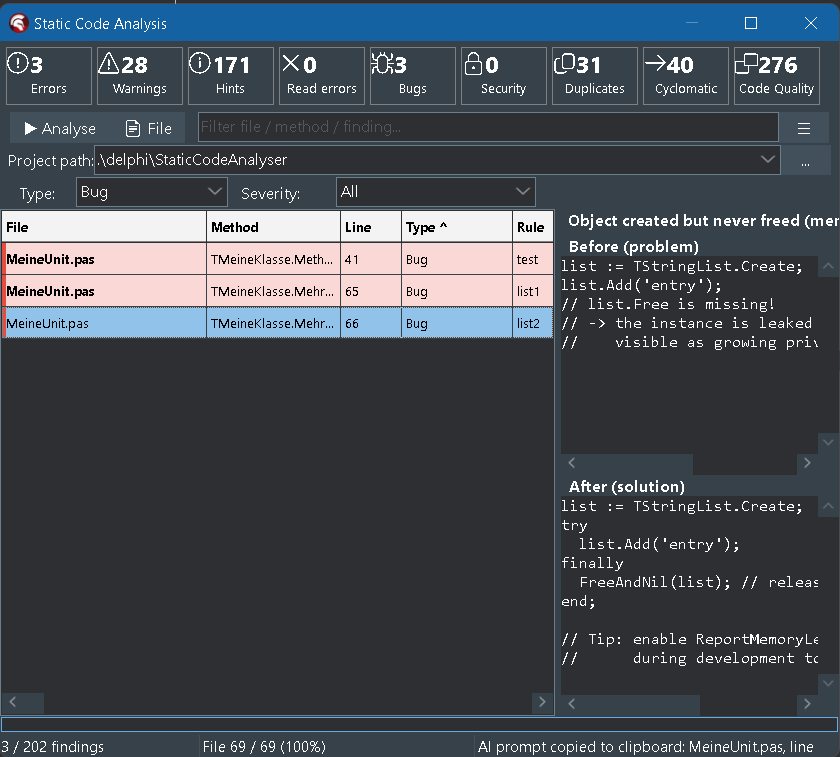Click the 'AI prompt copied to clipboard' status
Image resolution: width=840 pixels, height=757 pixels.
click(x=646, y=746)
